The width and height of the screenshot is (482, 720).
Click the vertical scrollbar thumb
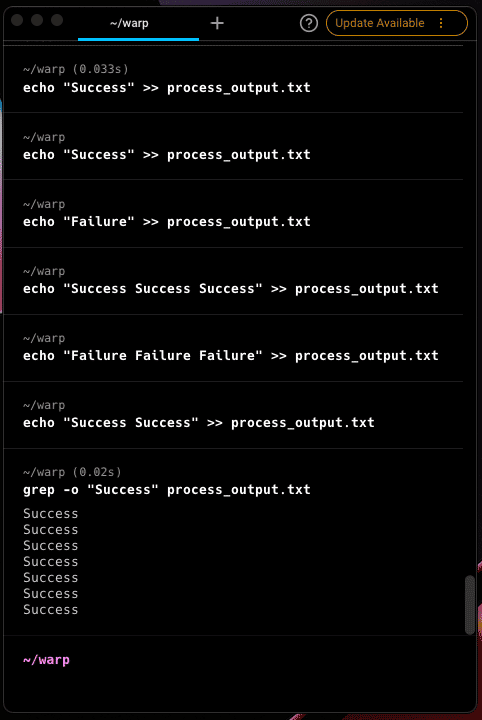[x=469, y=605]
